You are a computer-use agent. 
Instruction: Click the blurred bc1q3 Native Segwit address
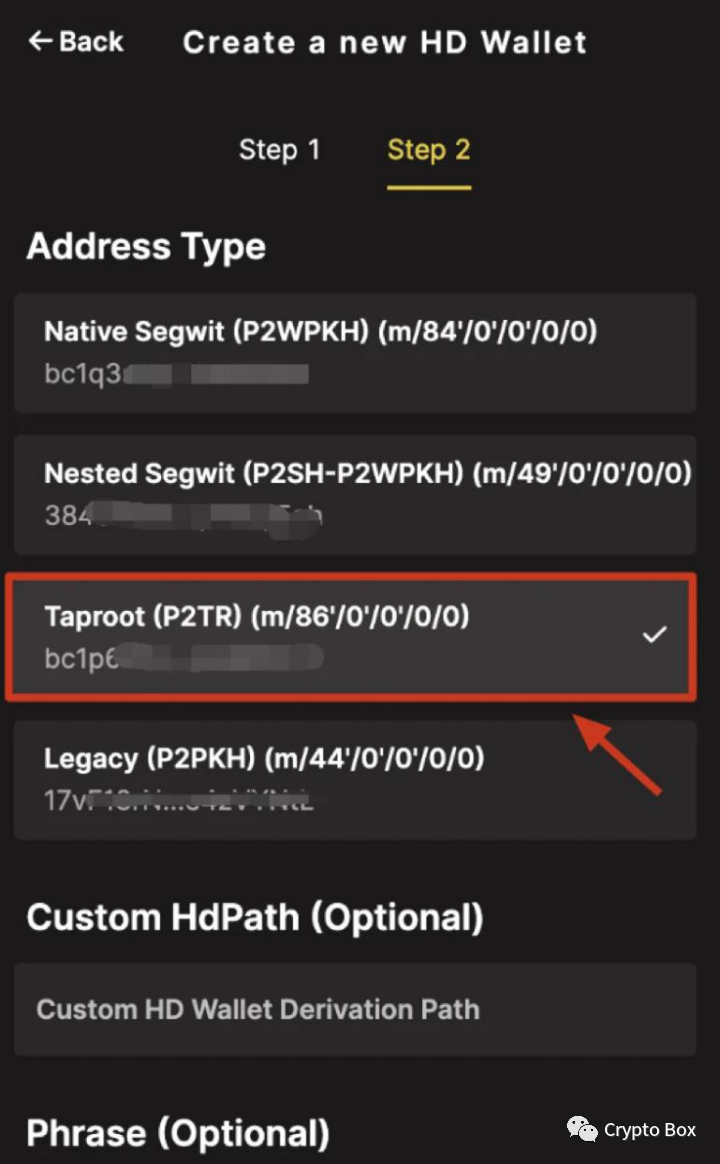(177, 373)
